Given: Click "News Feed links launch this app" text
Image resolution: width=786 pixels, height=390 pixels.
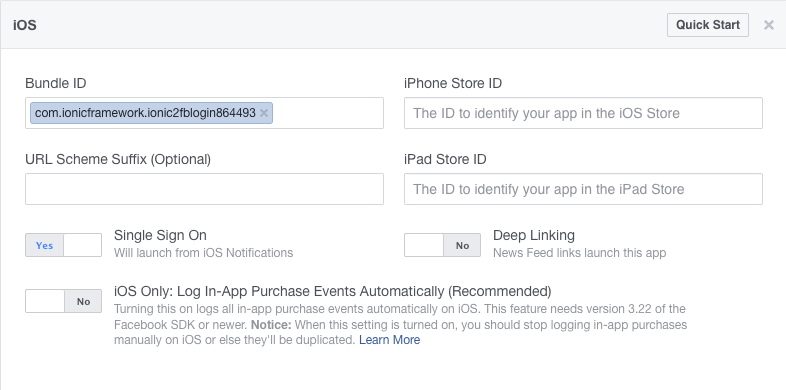Looking at the screenshot, I should (579, 253).
